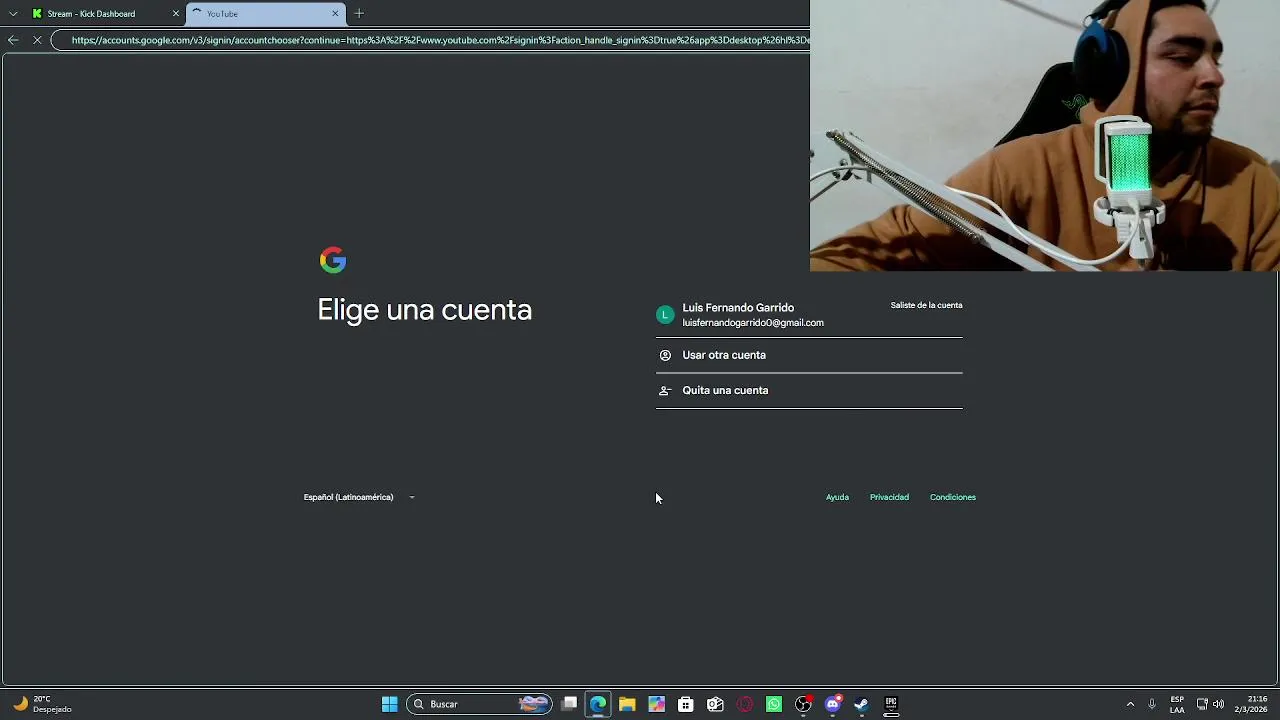Open Task View on taskbar
The image size is (1280, 720).
pos(569,704)
